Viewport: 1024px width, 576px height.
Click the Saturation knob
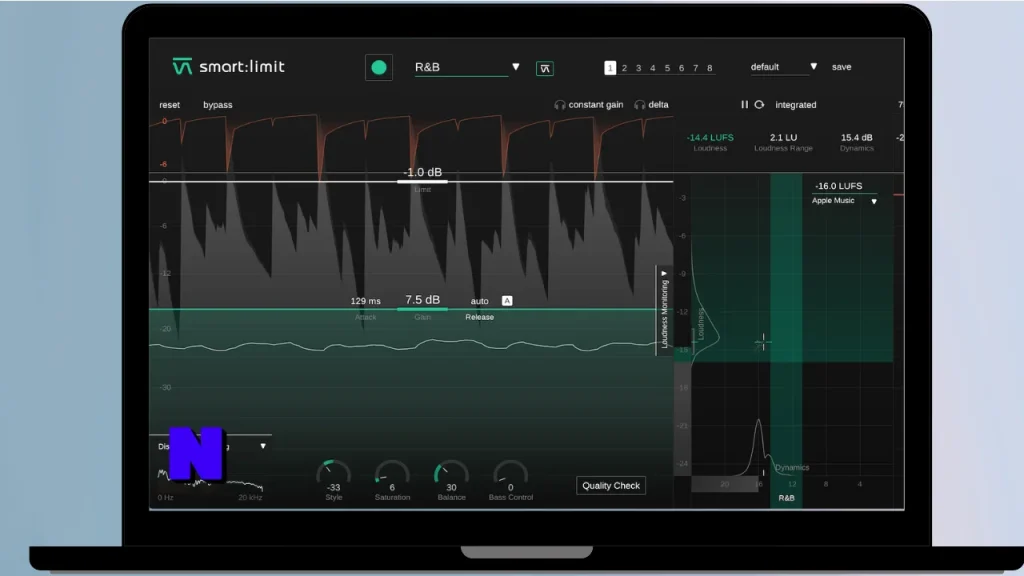(x=392, y=474)
